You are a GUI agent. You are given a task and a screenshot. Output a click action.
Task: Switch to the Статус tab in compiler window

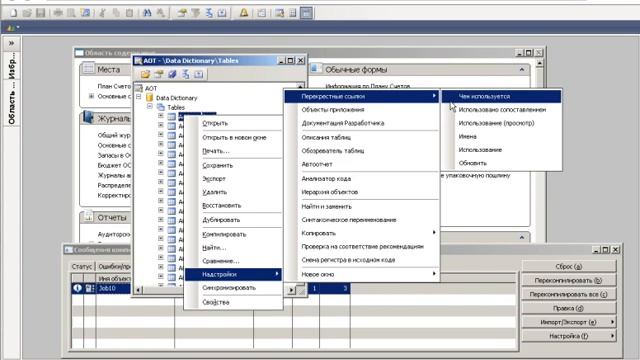(82, 267)
